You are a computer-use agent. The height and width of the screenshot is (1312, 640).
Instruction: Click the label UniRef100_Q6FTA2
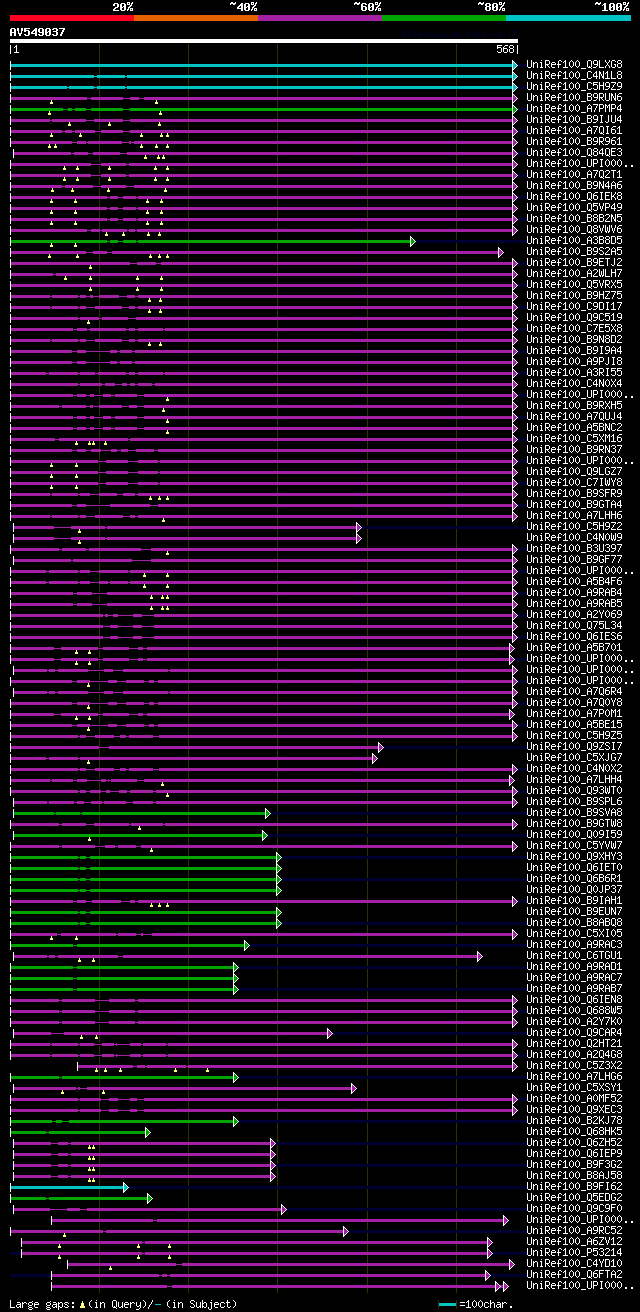pyautogui.click(x=574, y=1274)
